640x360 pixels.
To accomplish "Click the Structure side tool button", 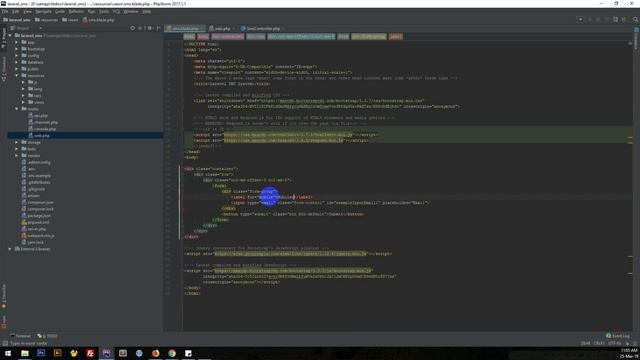I will coord(4,69).
